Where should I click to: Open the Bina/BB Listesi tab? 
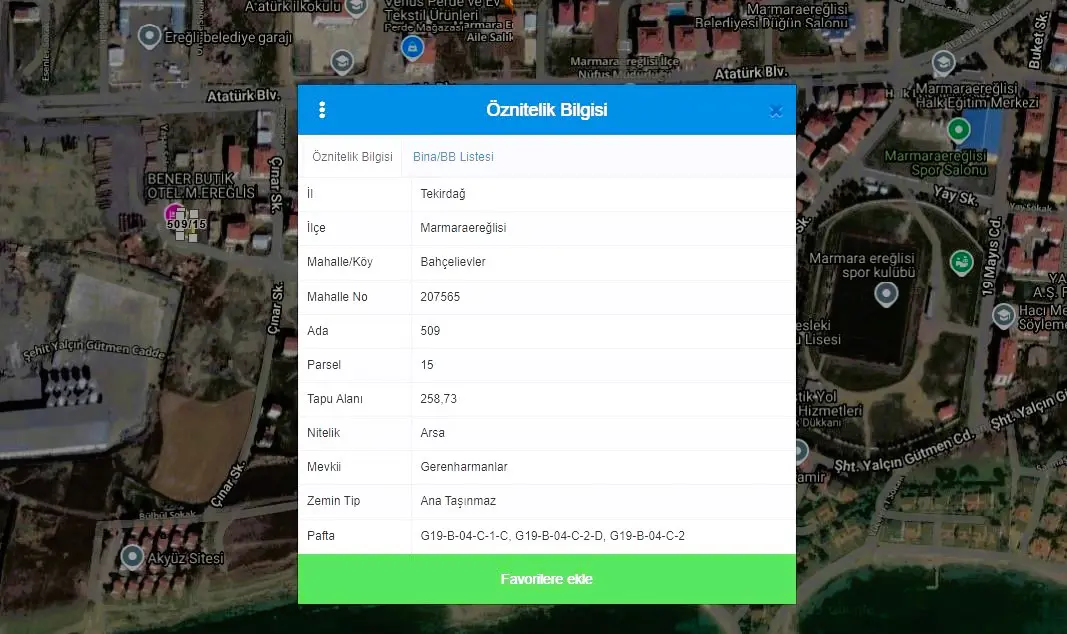(x=453, y=156)
